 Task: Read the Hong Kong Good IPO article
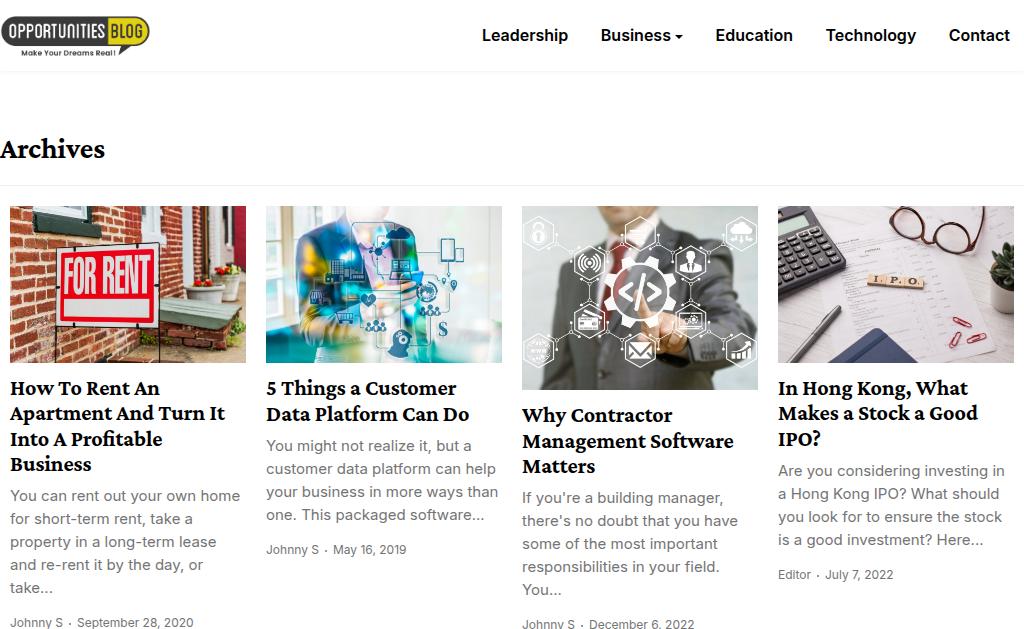coord(877,413)
